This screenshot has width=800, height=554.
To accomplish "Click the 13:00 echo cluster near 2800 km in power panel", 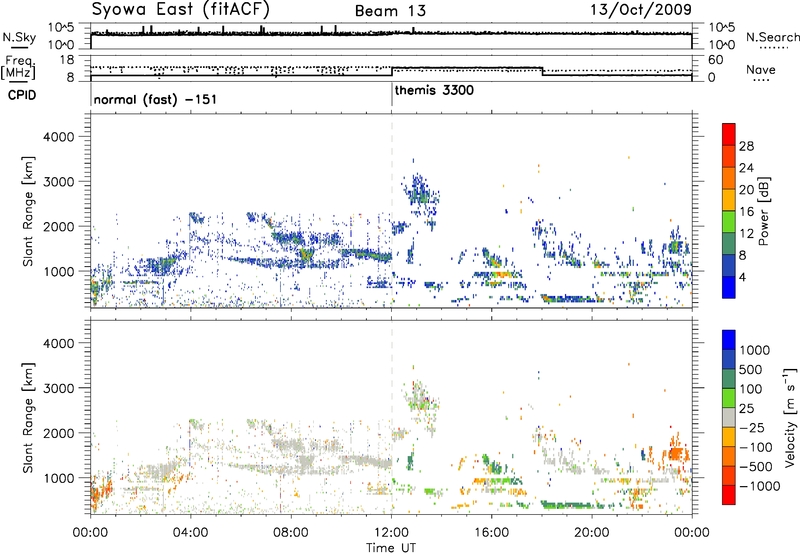I will (x=421, y=195).
